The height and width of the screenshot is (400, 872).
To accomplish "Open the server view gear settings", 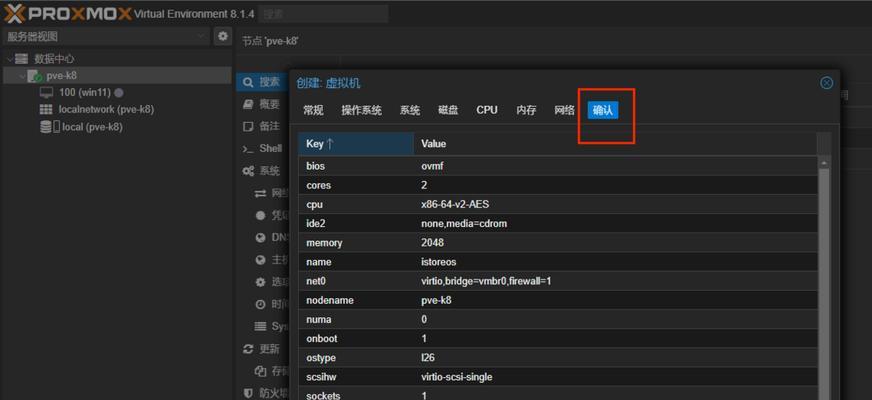I will (x=223, y=37).
